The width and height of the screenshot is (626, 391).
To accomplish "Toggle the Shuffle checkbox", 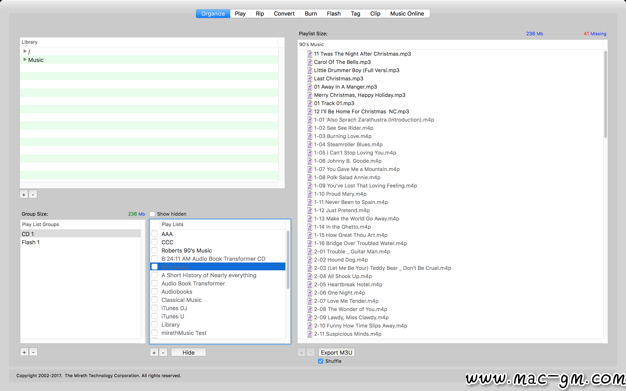I will point(320,361).
